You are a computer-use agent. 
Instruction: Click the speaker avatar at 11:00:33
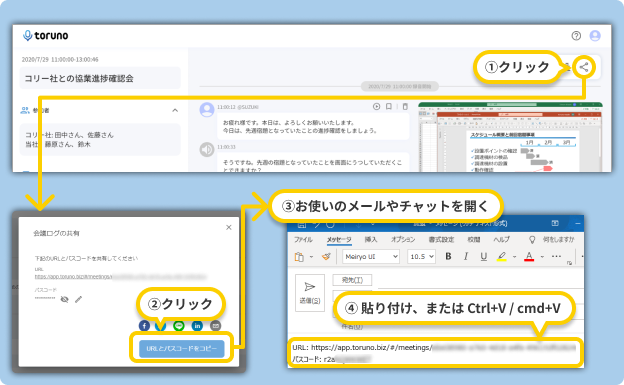pos(207,150)
